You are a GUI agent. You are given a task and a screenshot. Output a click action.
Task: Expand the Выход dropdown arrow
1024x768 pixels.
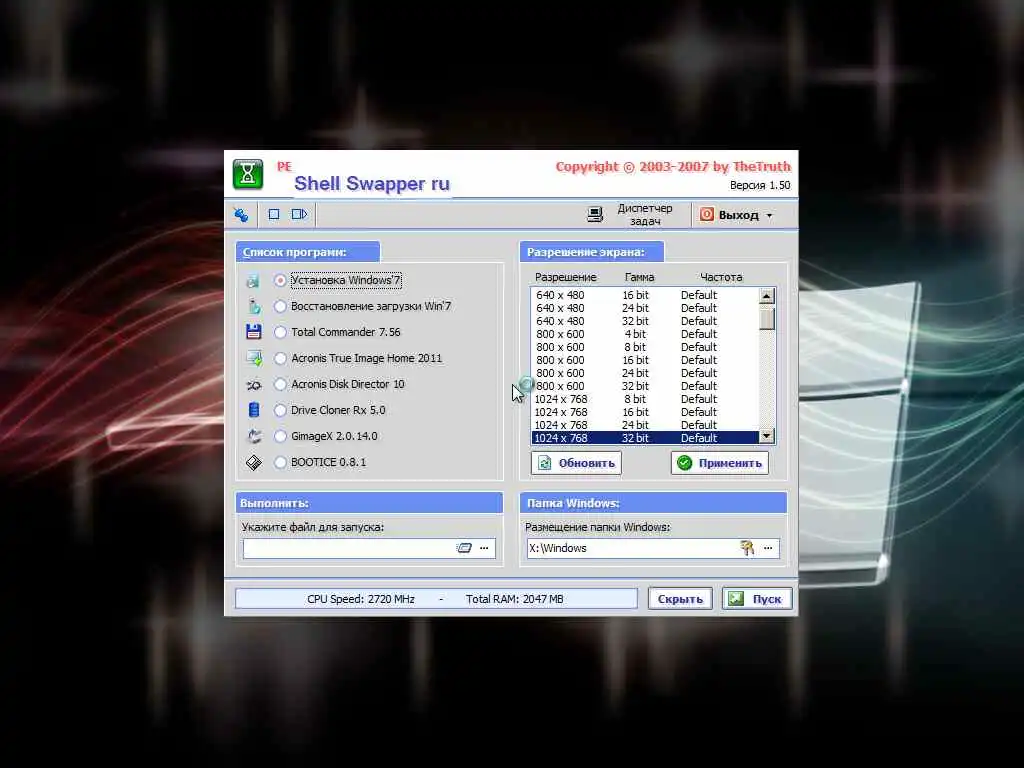769,215
